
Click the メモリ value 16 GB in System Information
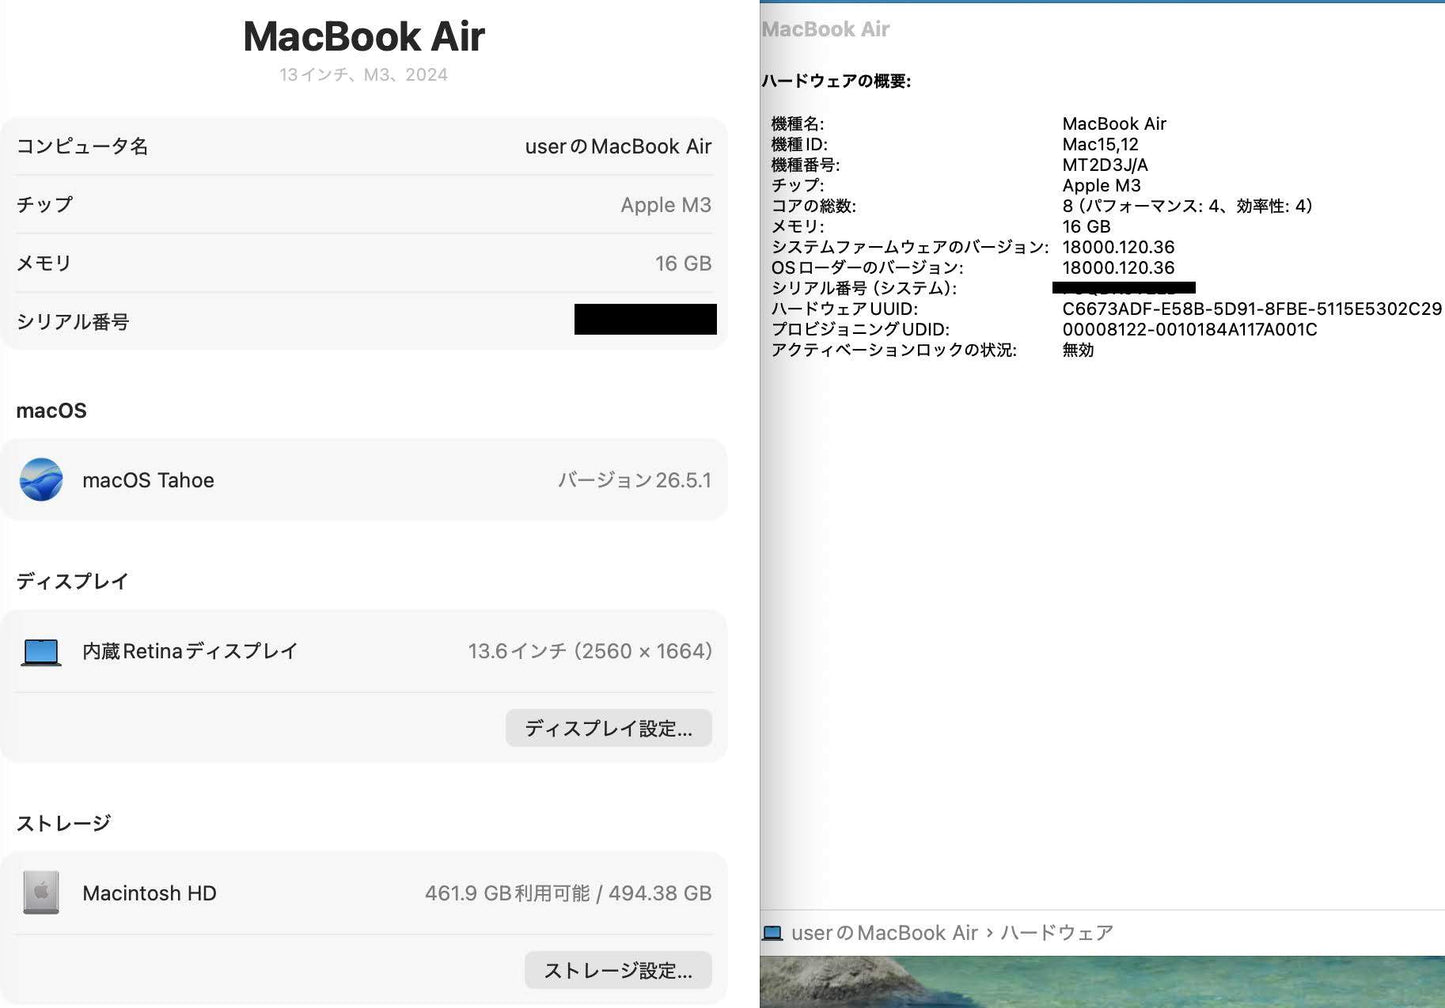(1086, 227)
